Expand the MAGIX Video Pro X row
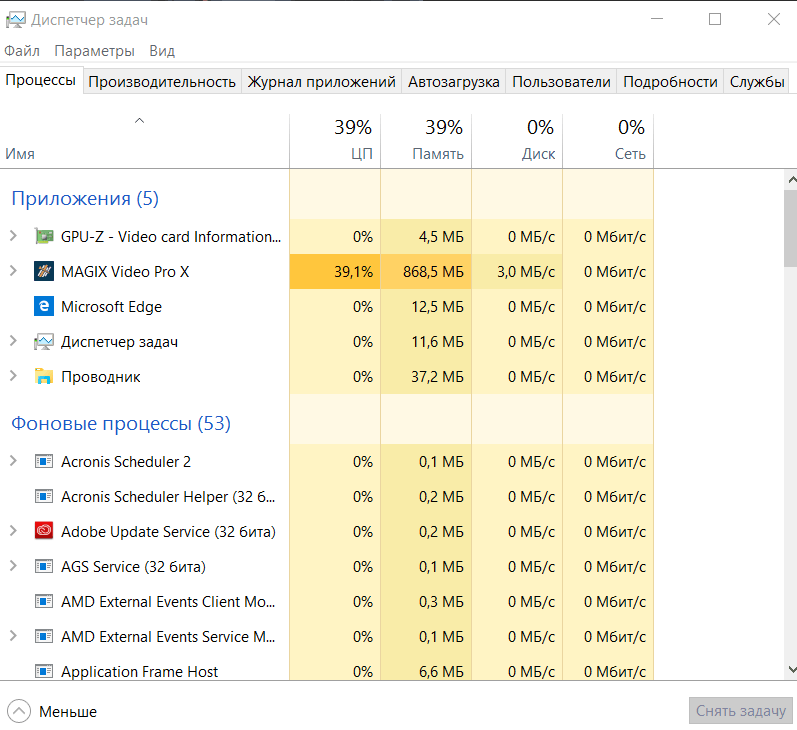The image size is (797, 730). [x=13, y=271]
